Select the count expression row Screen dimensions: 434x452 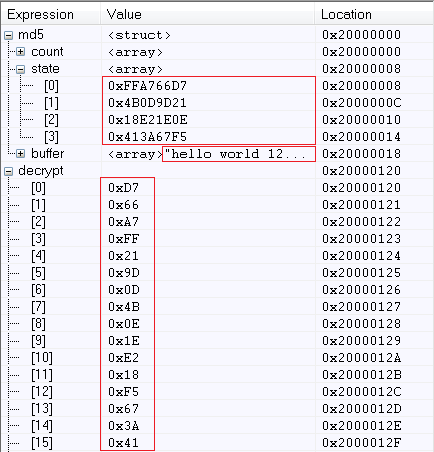click(47, 52)
